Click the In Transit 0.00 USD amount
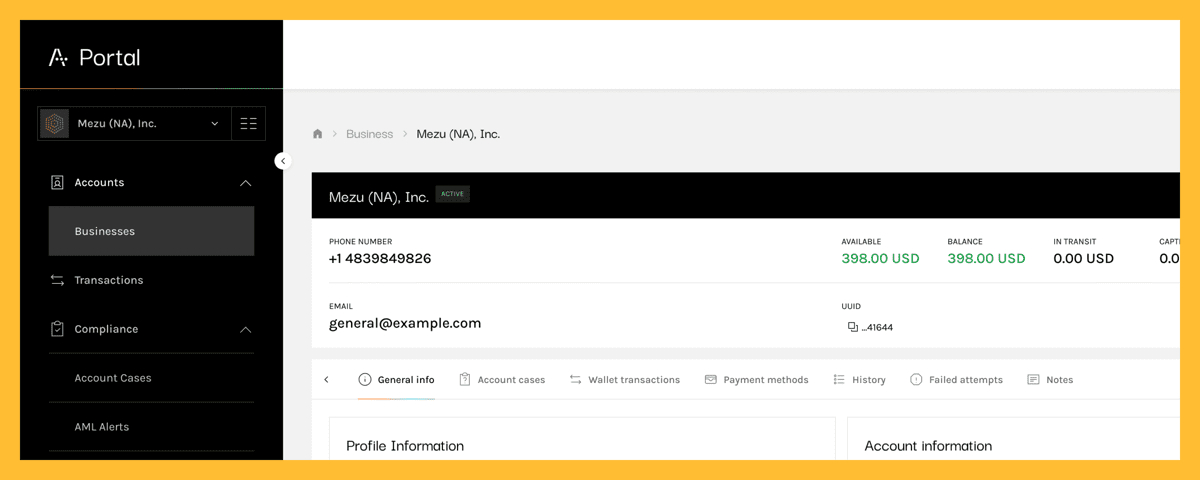Viewport: 1200px width, 480px height. (1083, 259)
